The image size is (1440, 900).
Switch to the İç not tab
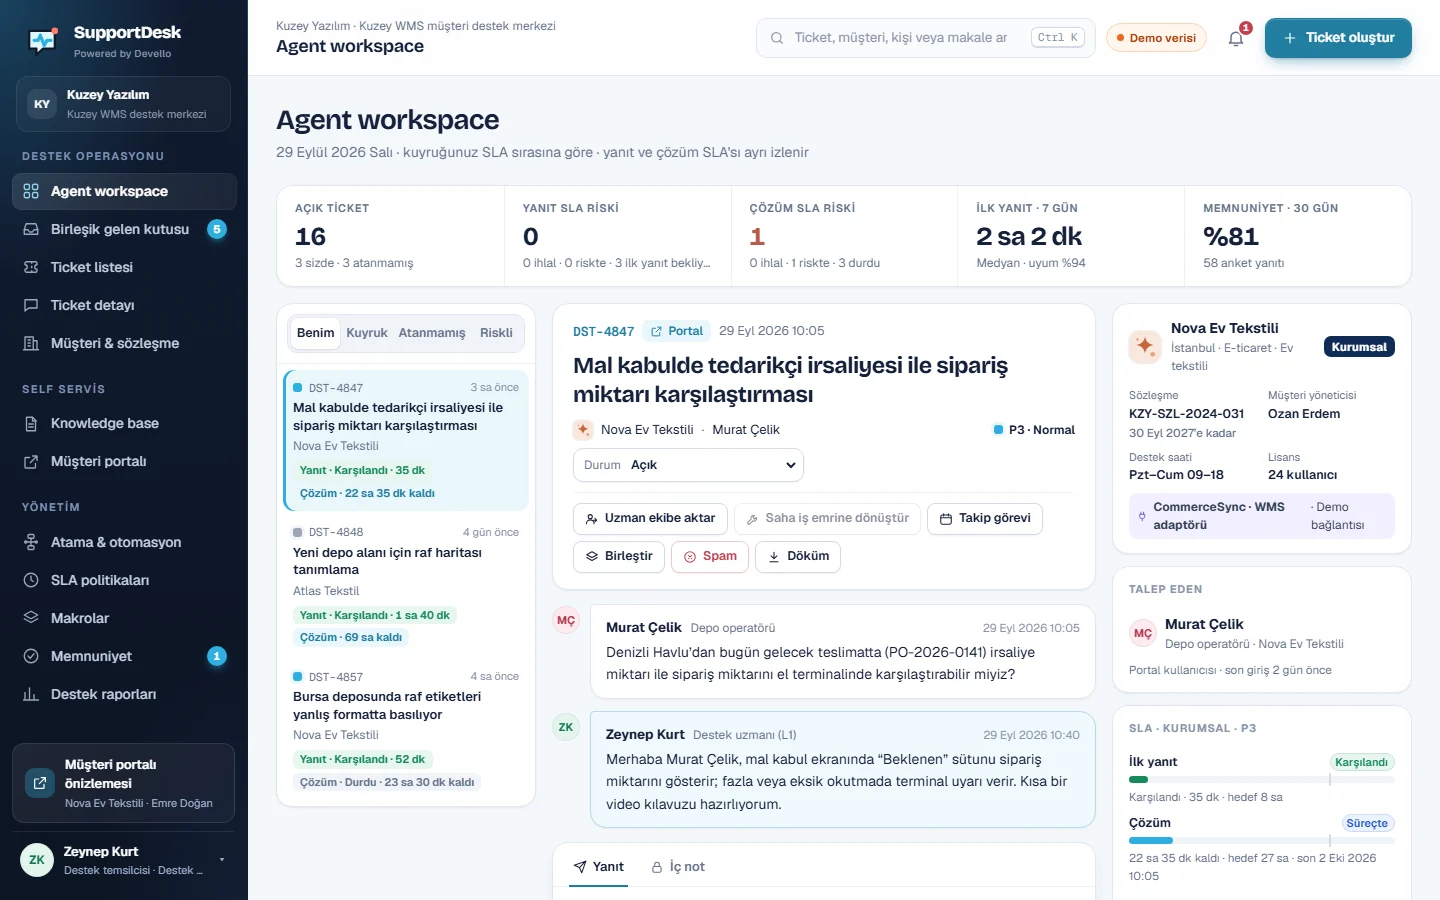click(678, 867)
